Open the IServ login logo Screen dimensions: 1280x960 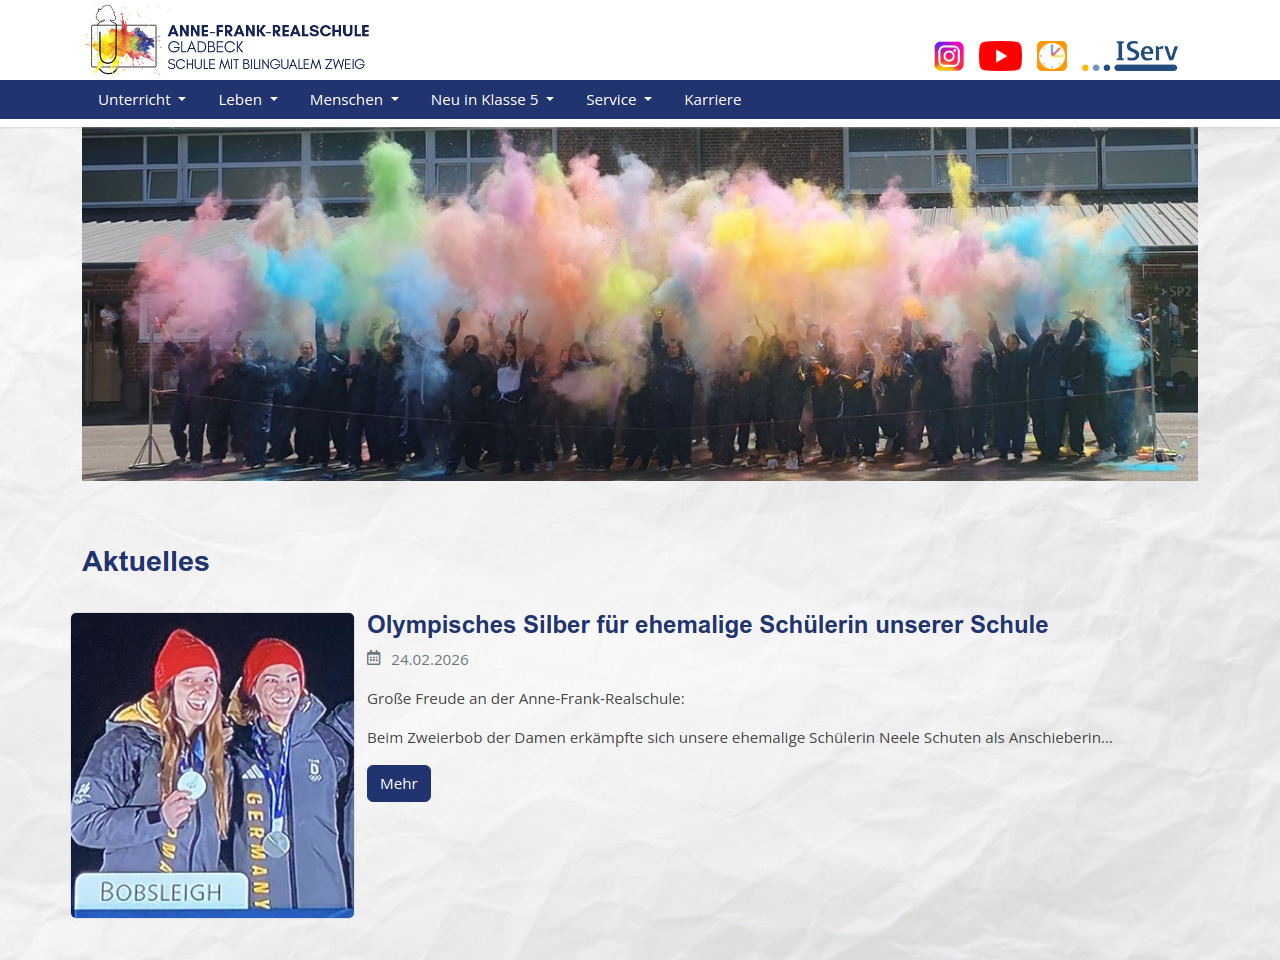coord(1131,55)
